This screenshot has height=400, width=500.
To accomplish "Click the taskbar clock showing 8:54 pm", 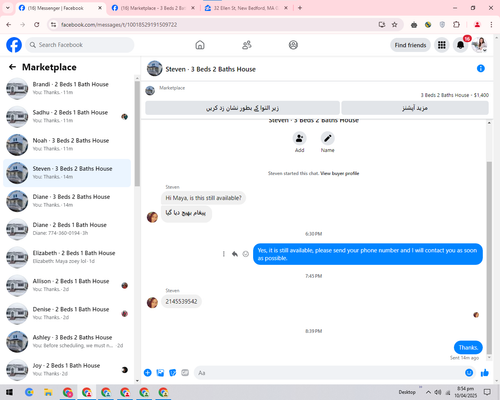I will click(x=466, y=392).
